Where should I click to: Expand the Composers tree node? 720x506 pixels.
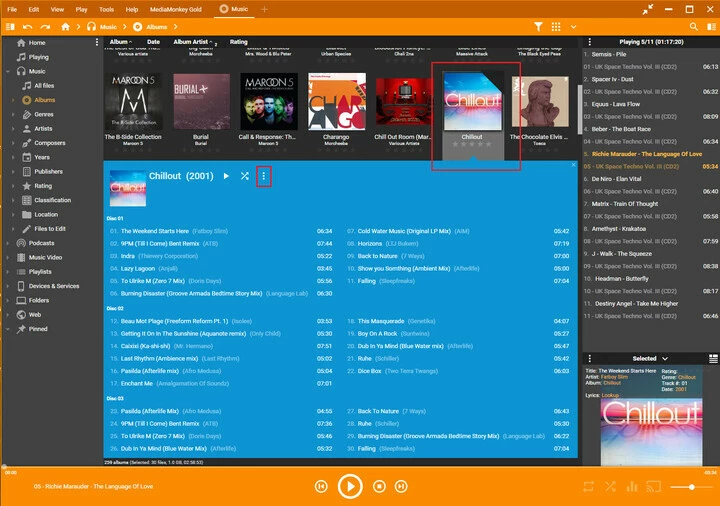pos(13,143)
